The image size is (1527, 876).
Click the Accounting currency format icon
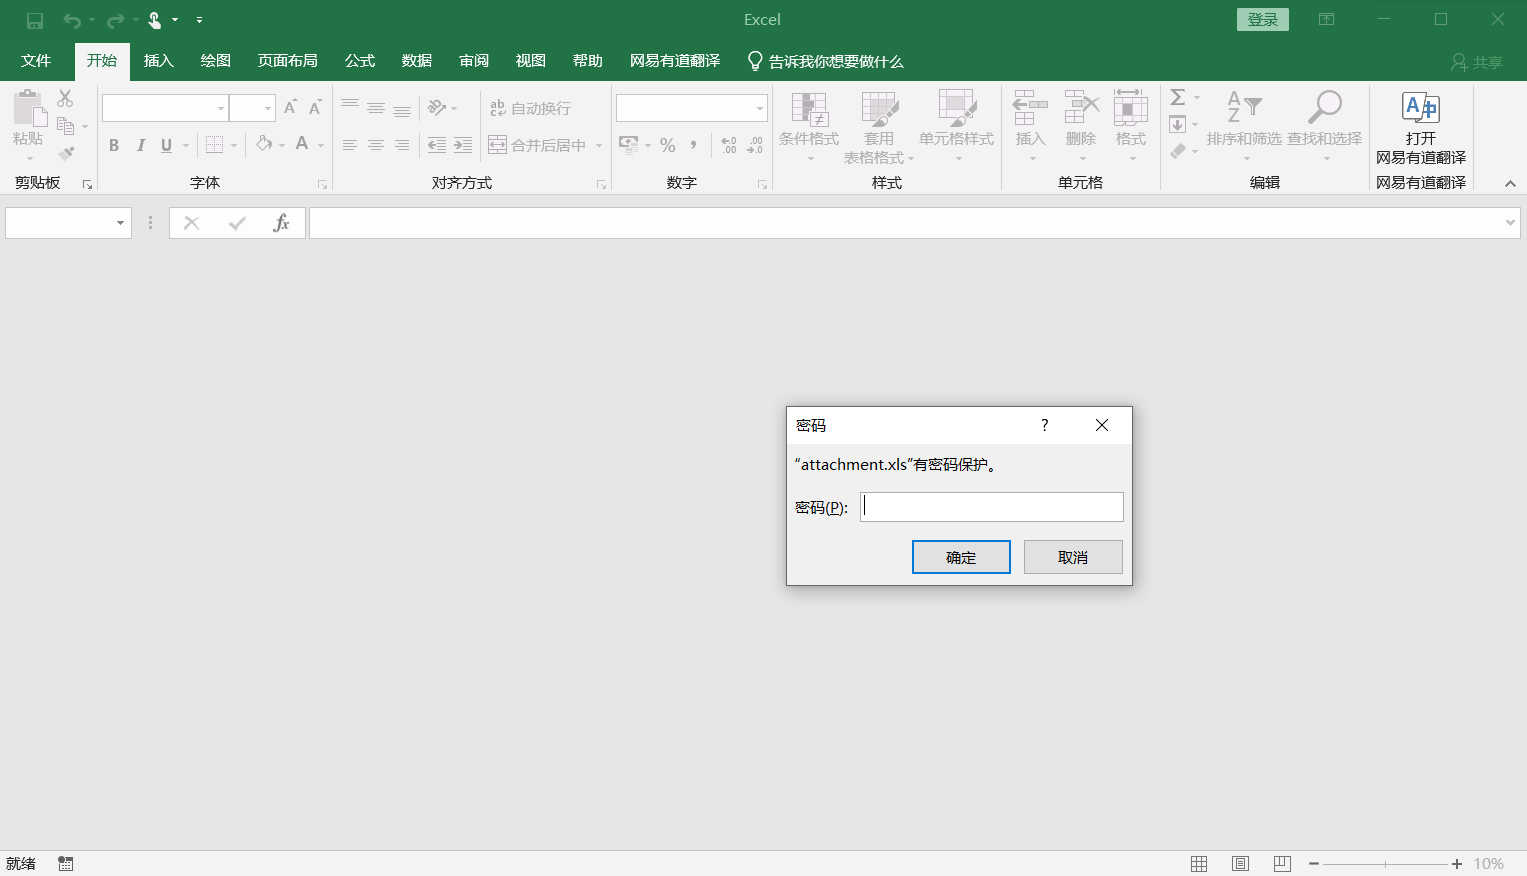(x=628, y=145)
